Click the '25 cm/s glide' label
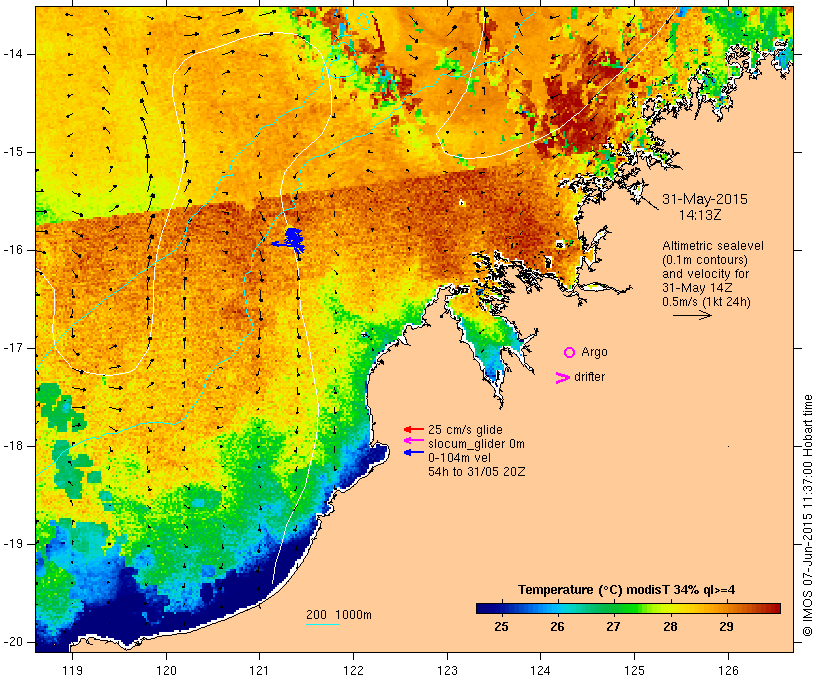820x680 pixels. click(465, 430)
